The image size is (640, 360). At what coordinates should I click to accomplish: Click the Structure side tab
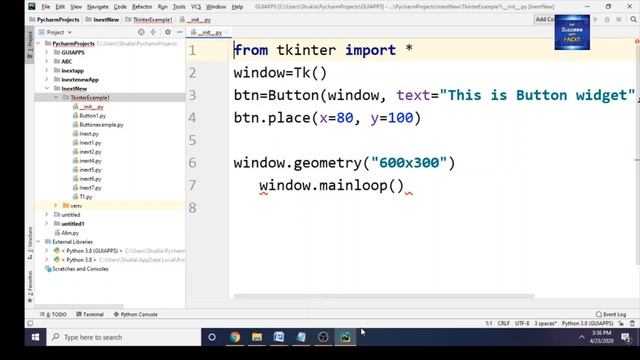click(x=30, y=243)
